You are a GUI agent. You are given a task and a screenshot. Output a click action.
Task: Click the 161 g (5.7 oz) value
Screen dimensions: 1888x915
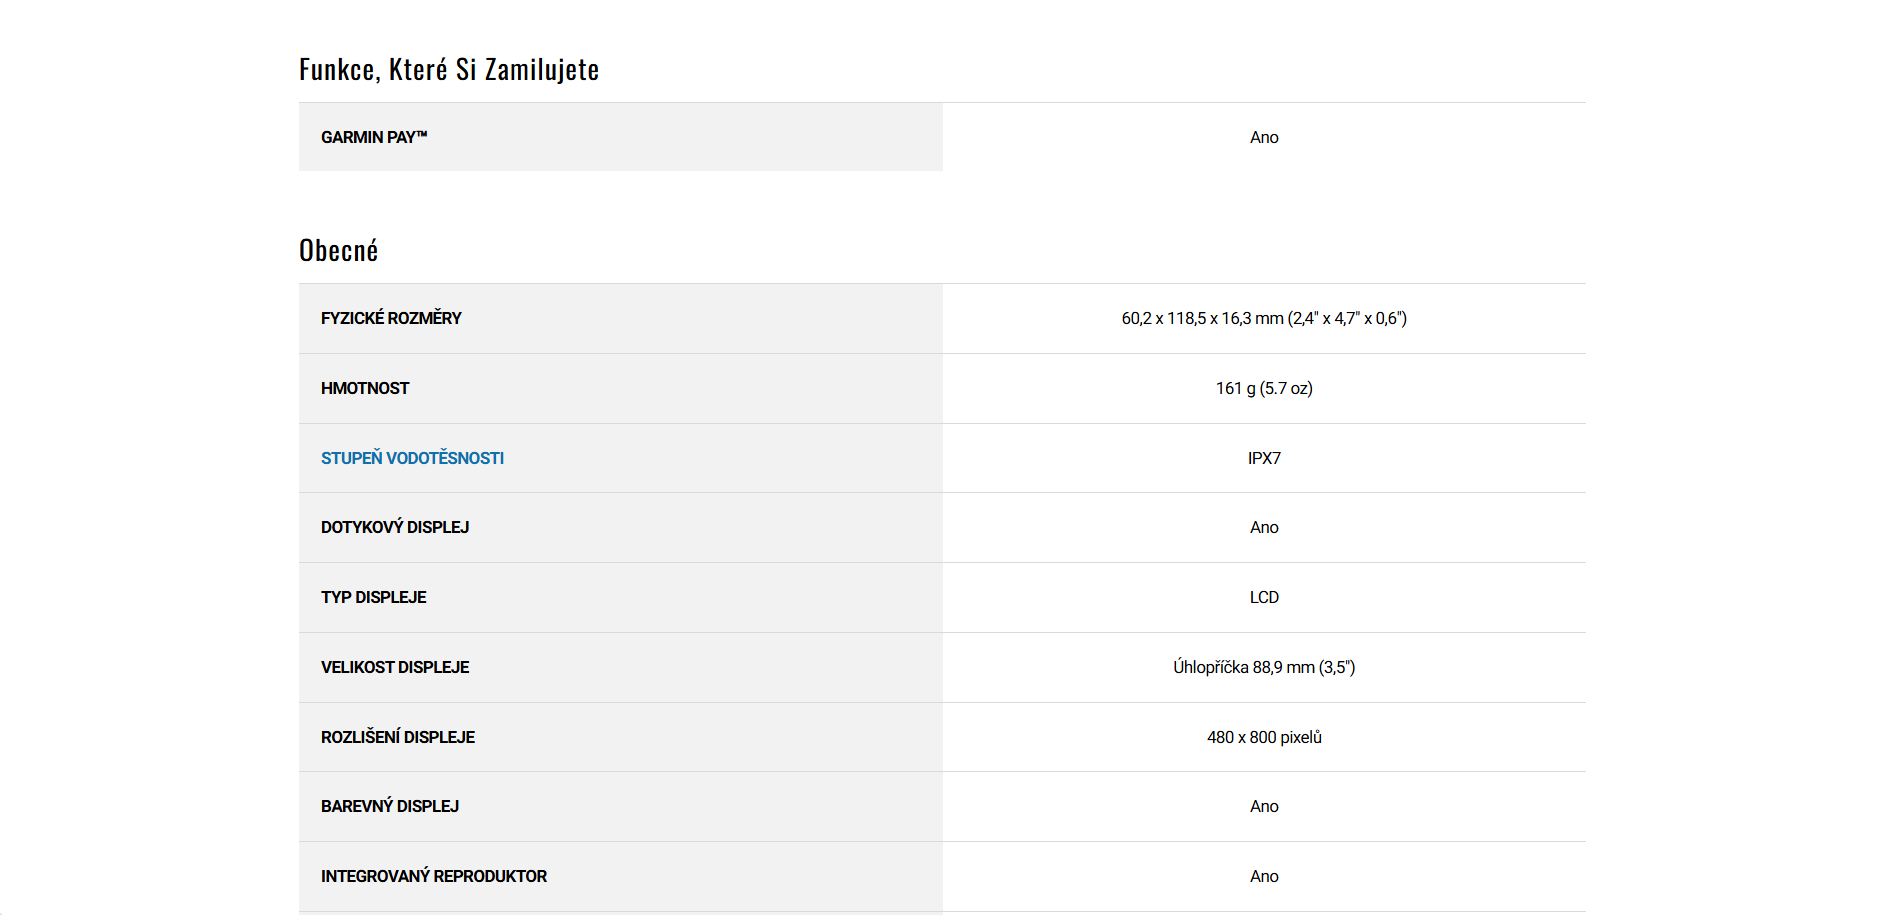pos(1264,388)
